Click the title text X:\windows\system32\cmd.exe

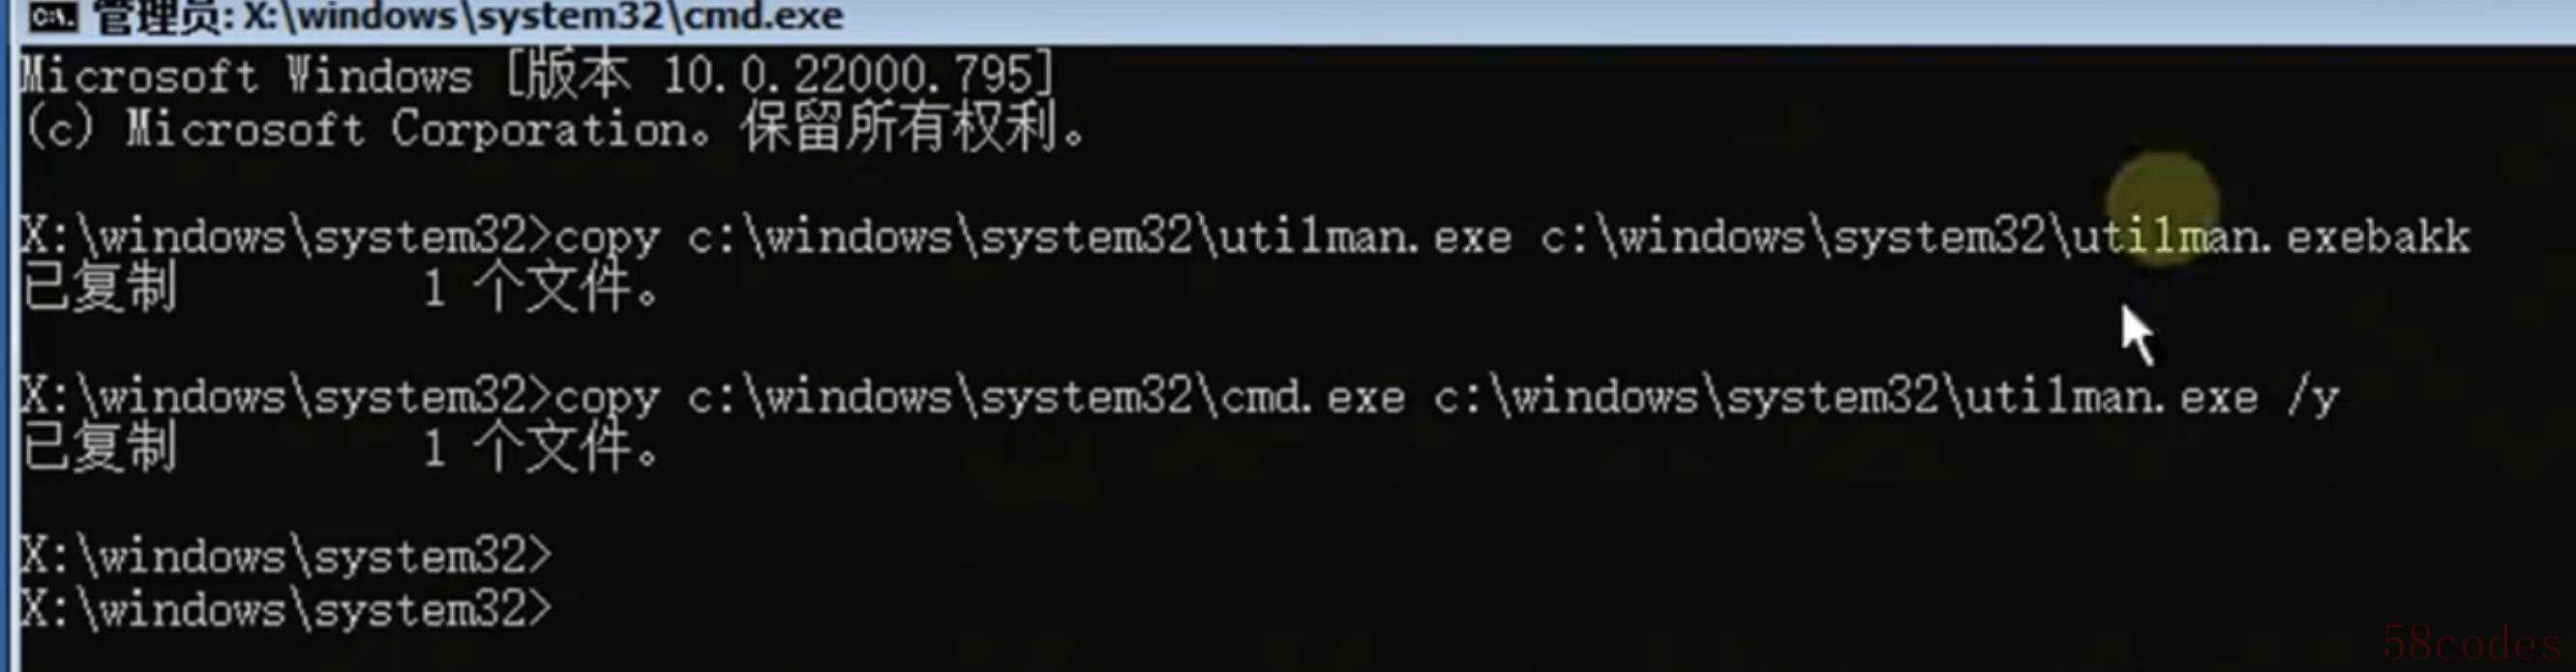pyautogui.click(x=543, y=17)
